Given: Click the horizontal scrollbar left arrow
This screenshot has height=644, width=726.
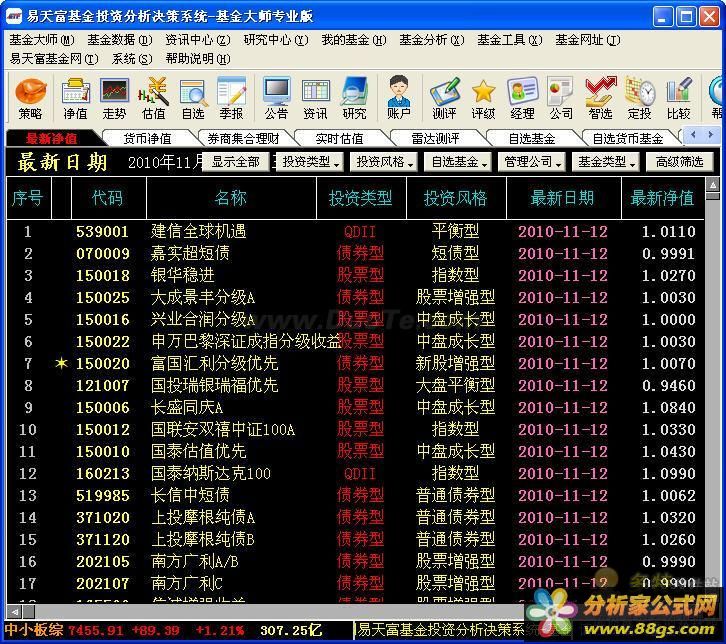Looking at the screenshot, I should point(15,612).
